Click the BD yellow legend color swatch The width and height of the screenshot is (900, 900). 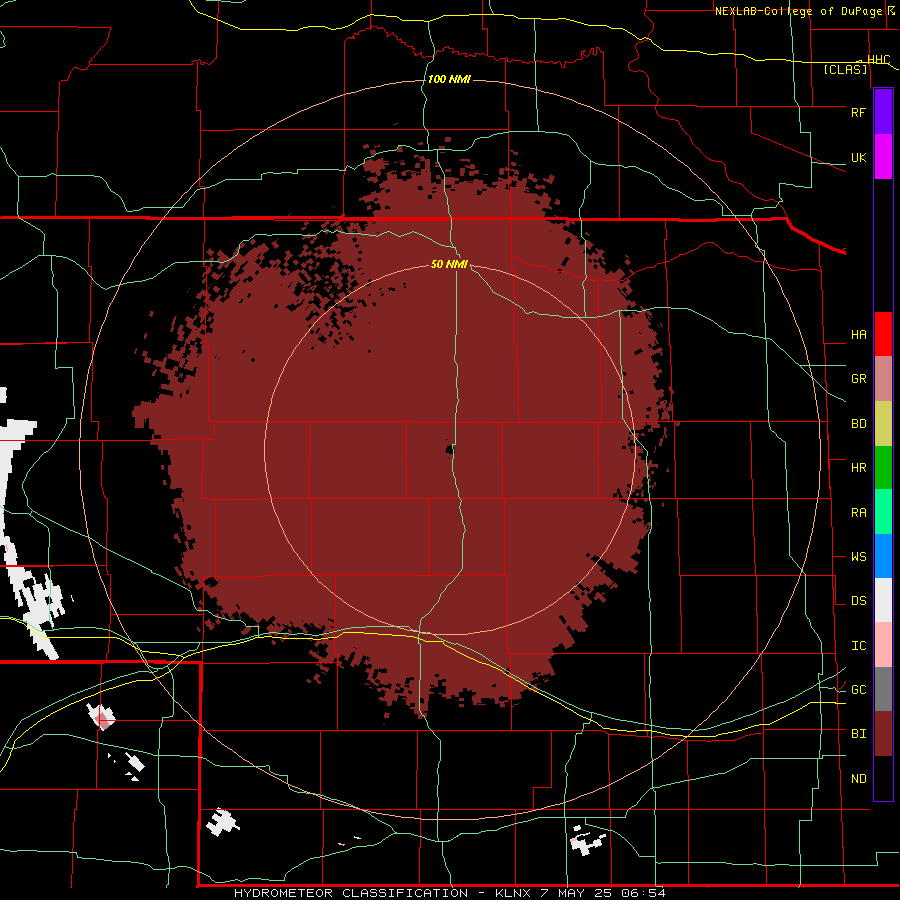[x=883, y=424]
